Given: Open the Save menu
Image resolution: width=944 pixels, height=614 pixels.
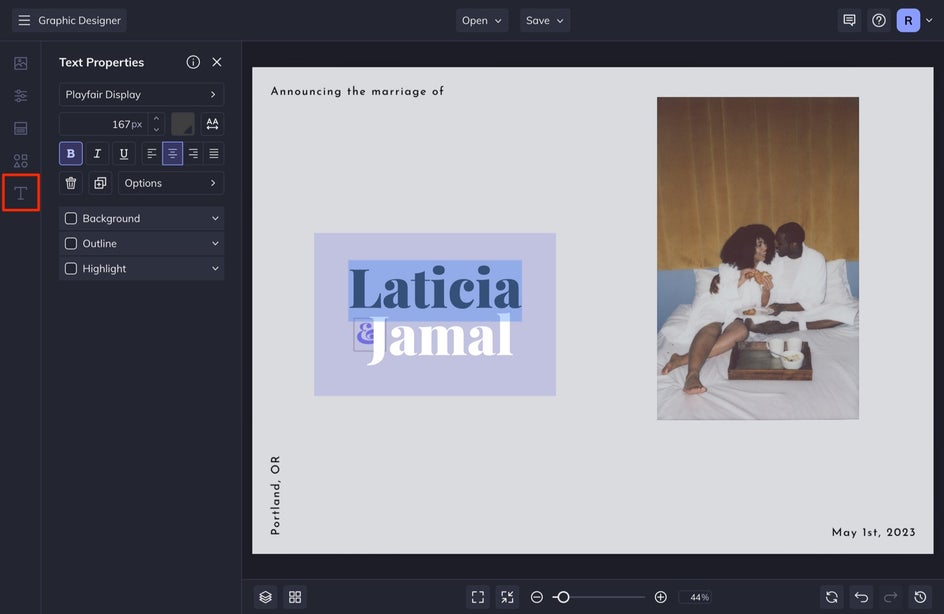Looking at the screenshot, I should [545, 20].
